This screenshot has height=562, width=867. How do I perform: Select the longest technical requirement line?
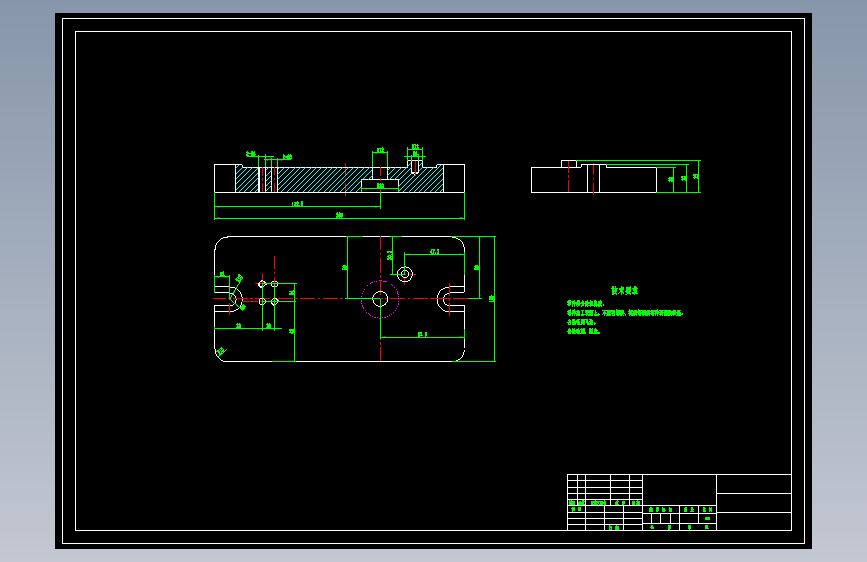coord(625,313)
